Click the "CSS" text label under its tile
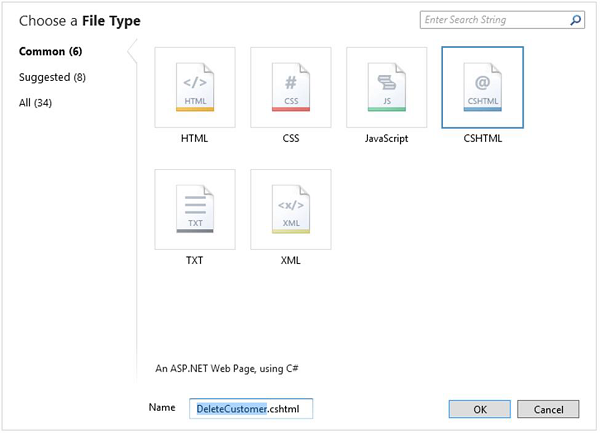The width and height of the screenshot is (600, 433). click(x=291, y=139)
